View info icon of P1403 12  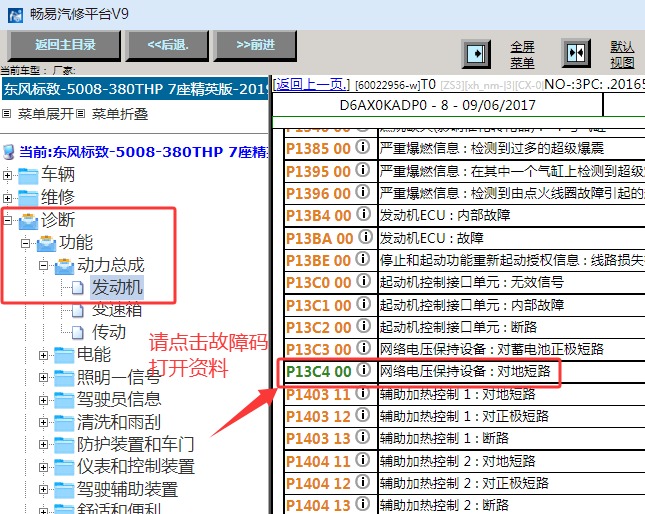(362, 414)
